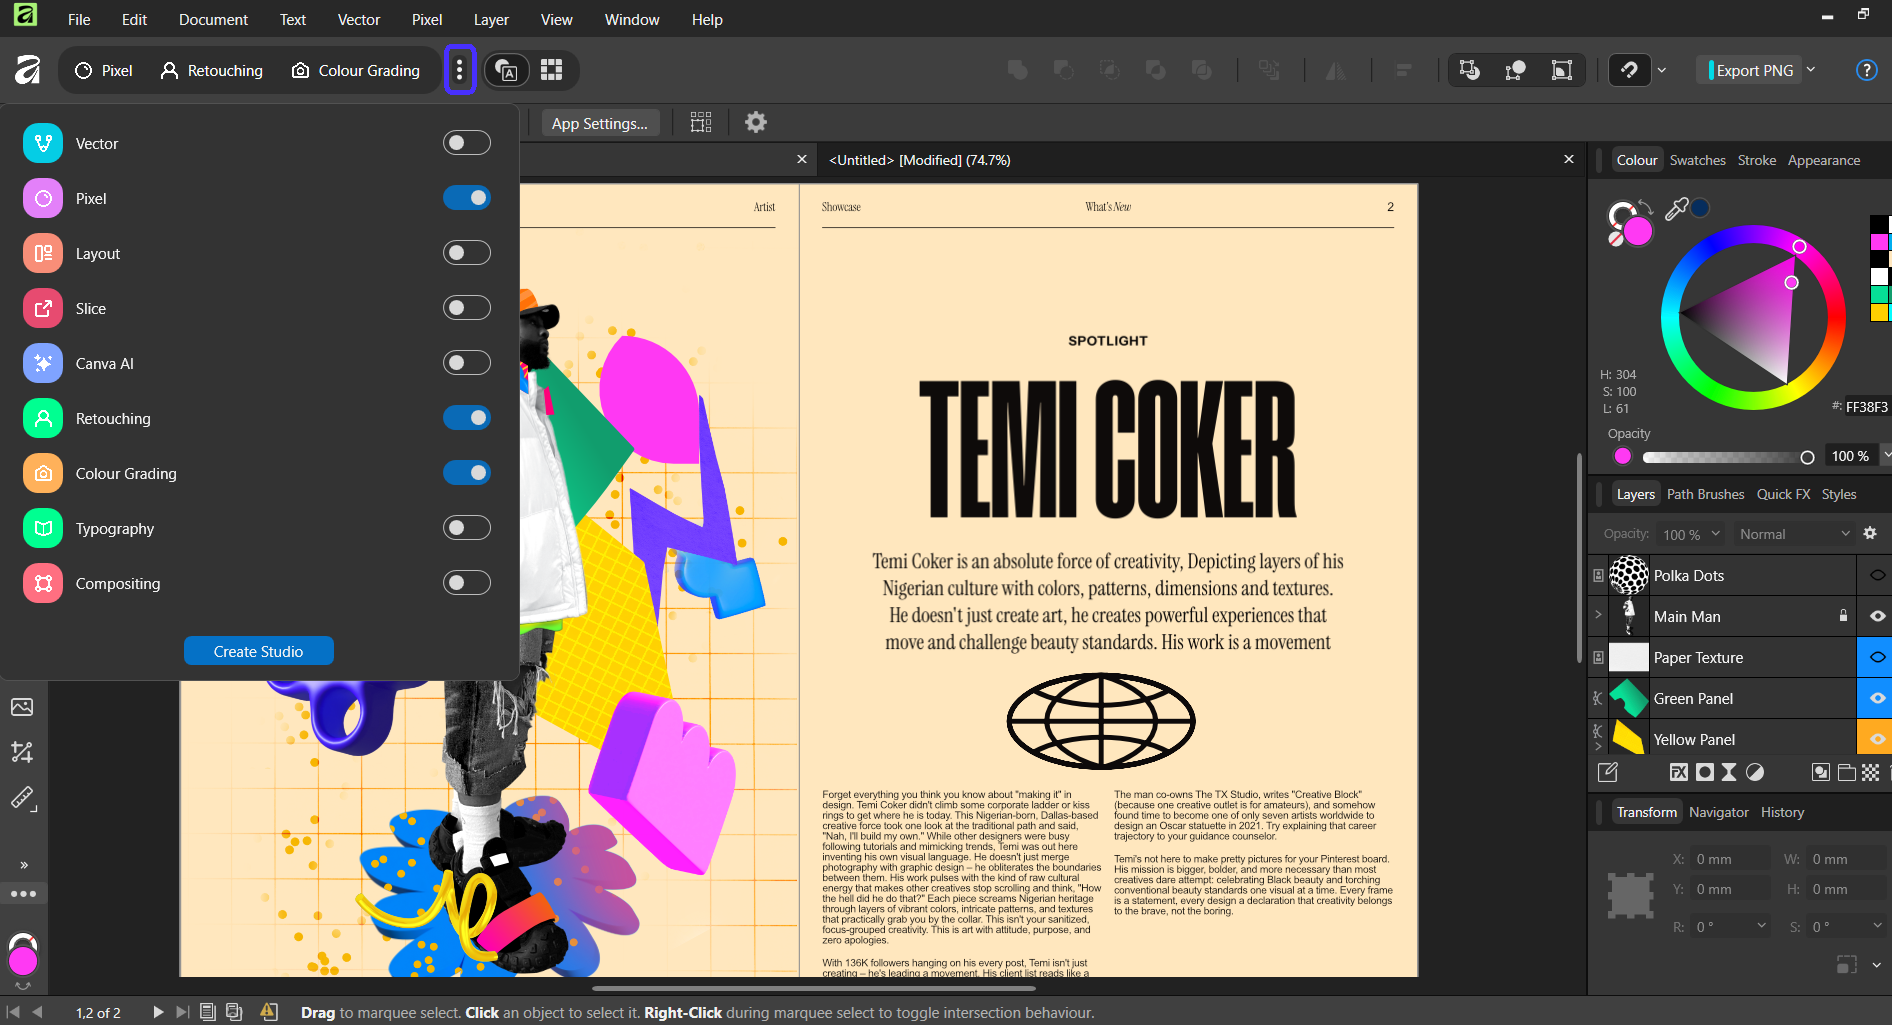Click the Canva AI studio icon
1892x1025 pixels.
43,364
